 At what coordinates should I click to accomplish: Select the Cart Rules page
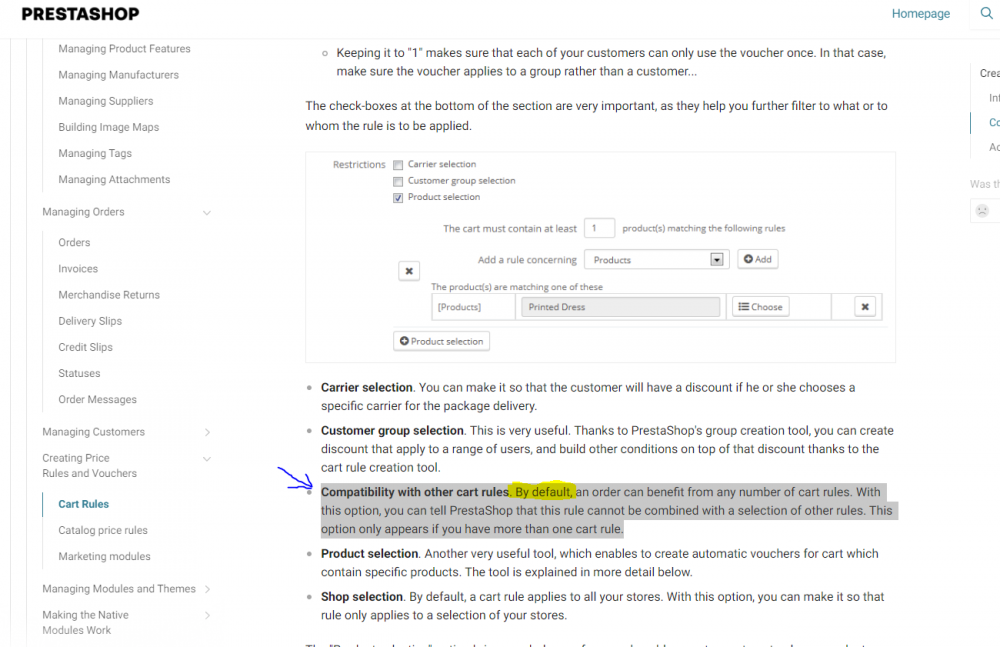pos(84,504)
